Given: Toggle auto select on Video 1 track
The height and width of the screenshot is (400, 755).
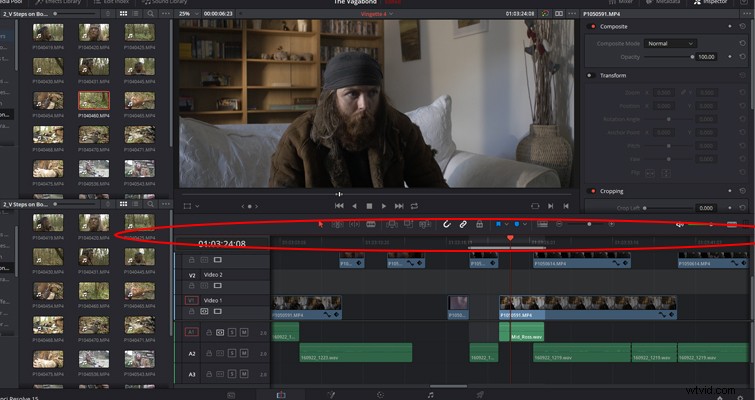Looking at the screenshot, I should click(204, 311).
